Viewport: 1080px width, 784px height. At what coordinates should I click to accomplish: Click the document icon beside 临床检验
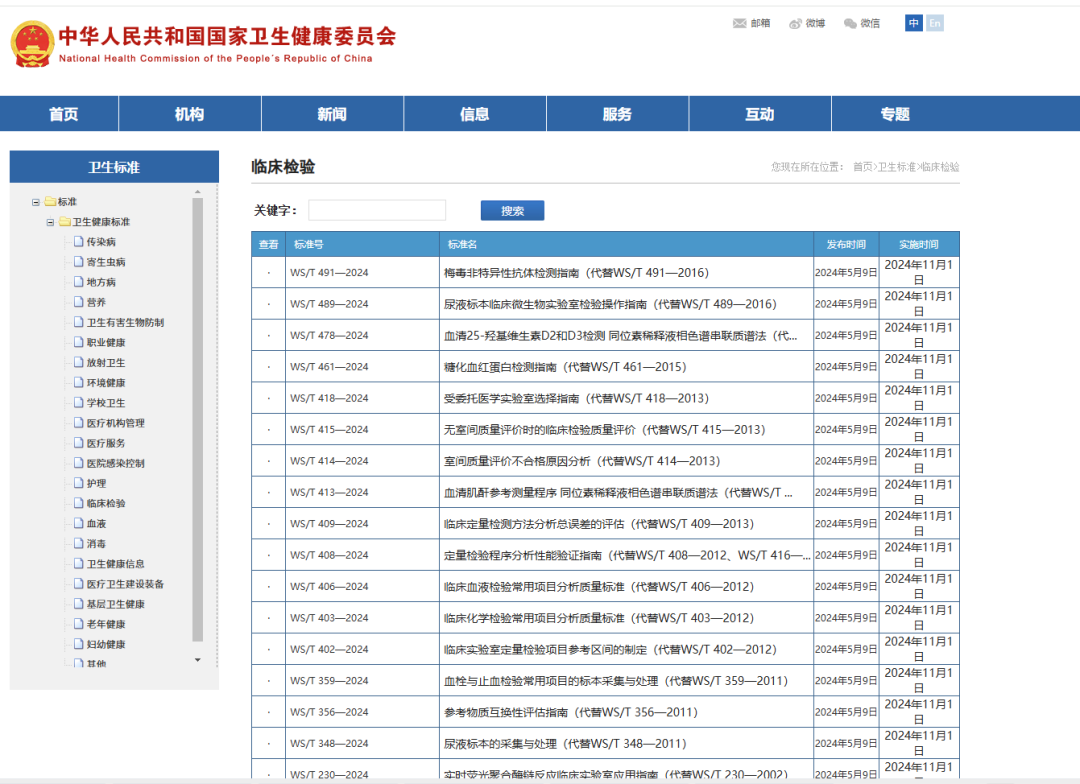coord(79,503)
